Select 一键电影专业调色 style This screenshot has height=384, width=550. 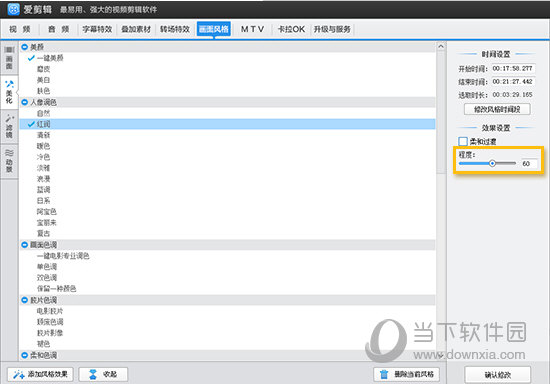[63, 256]
